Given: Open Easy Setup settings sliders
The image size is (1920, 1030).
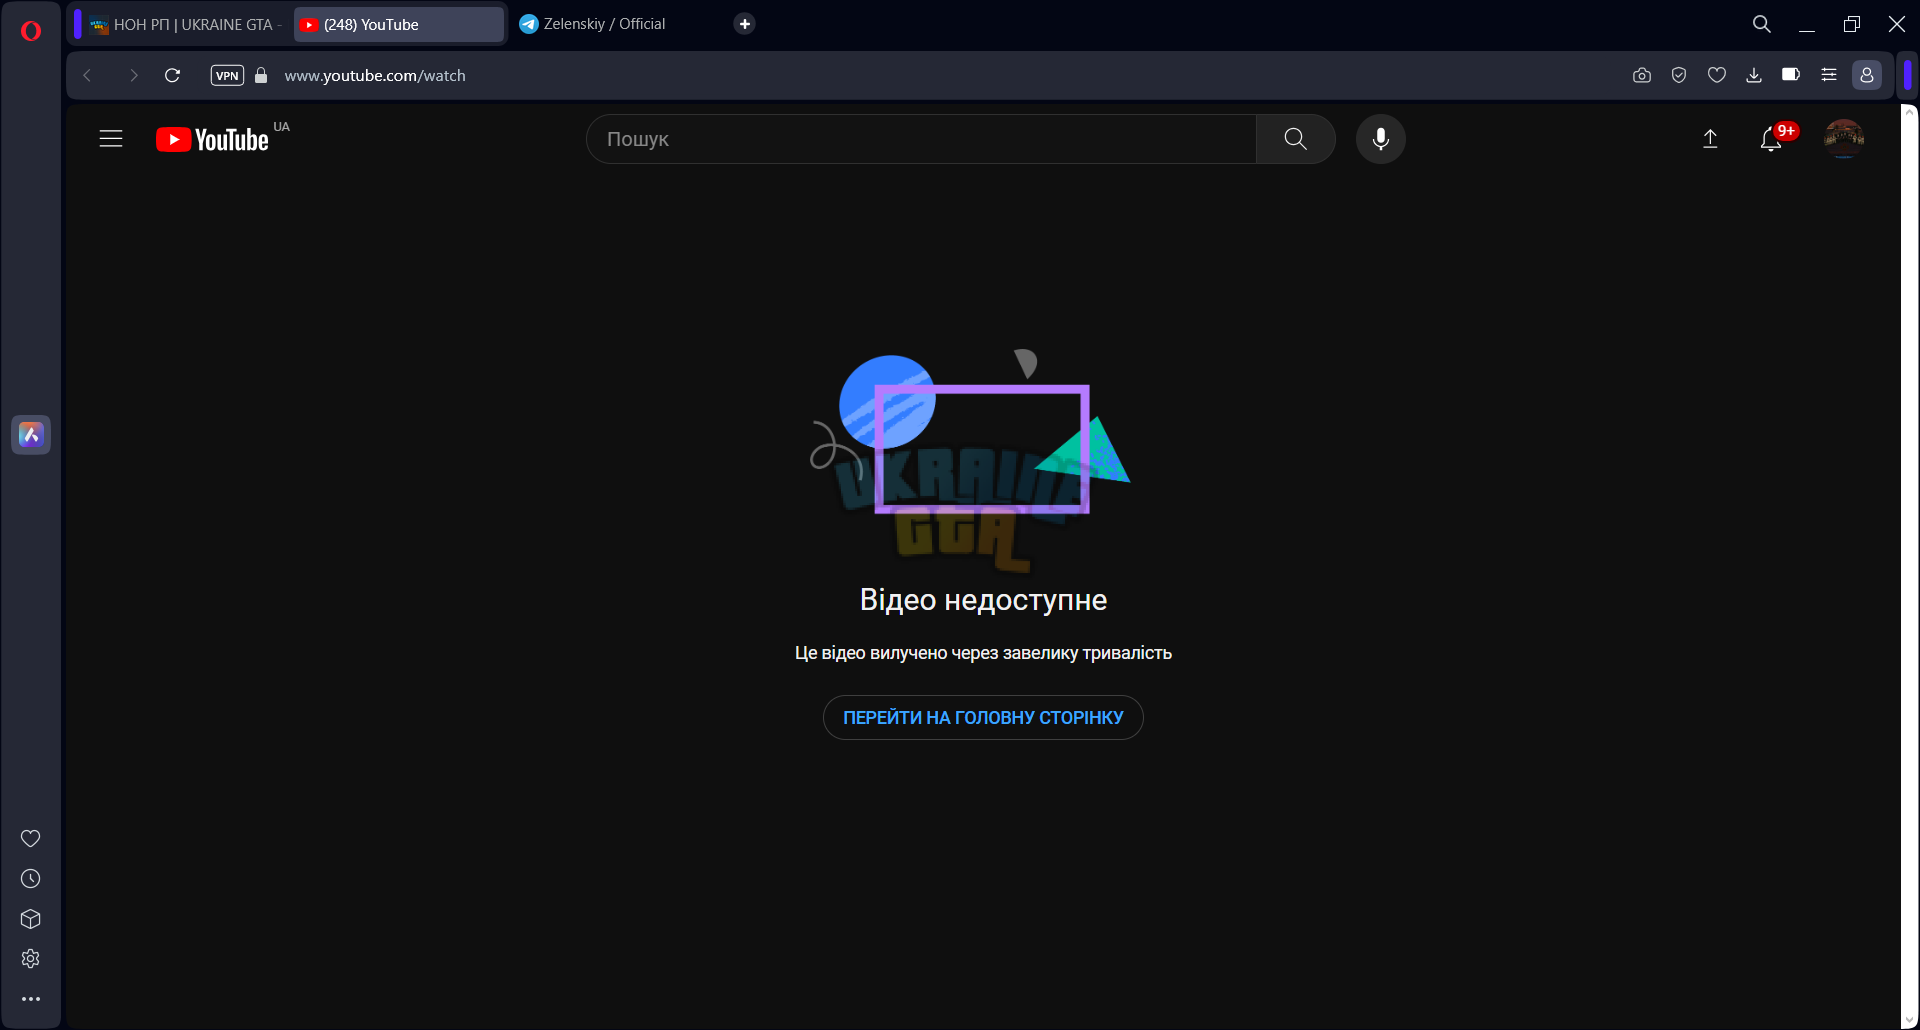Looking at the screenshot, I should click(x=1829, y=75).
